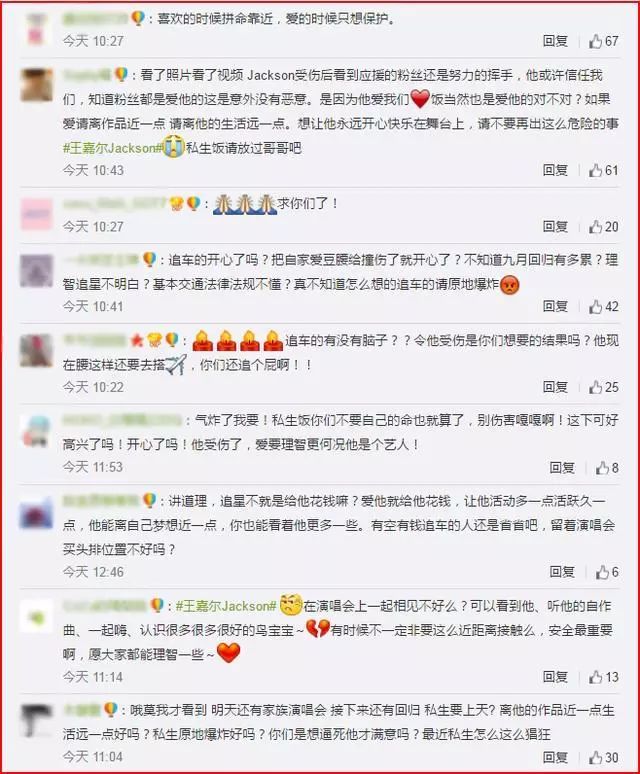640x774 pixels.
Task: Like the 求你们了 comment
Action: click(603, 227)
